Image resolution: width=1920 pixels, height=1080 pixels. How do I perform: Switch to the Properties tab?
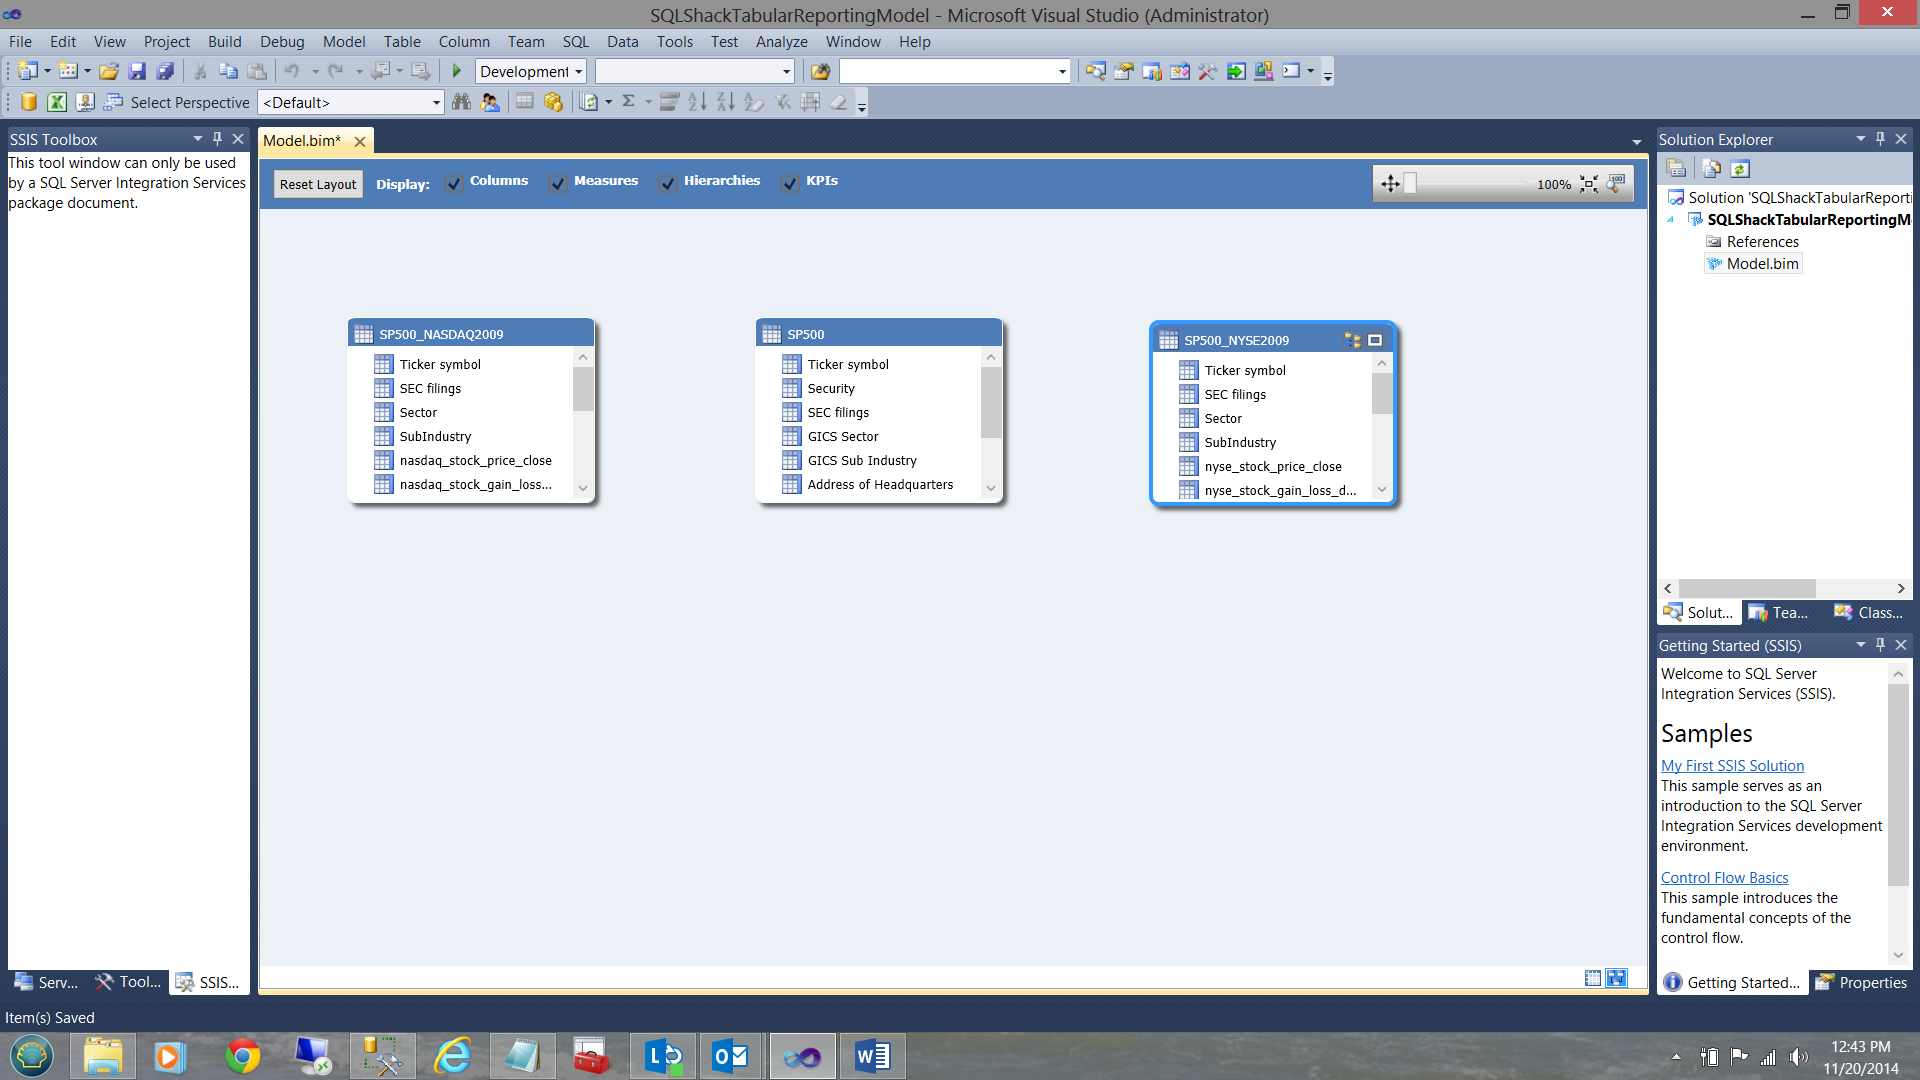pyautogui.click(x=1862, y=982)
